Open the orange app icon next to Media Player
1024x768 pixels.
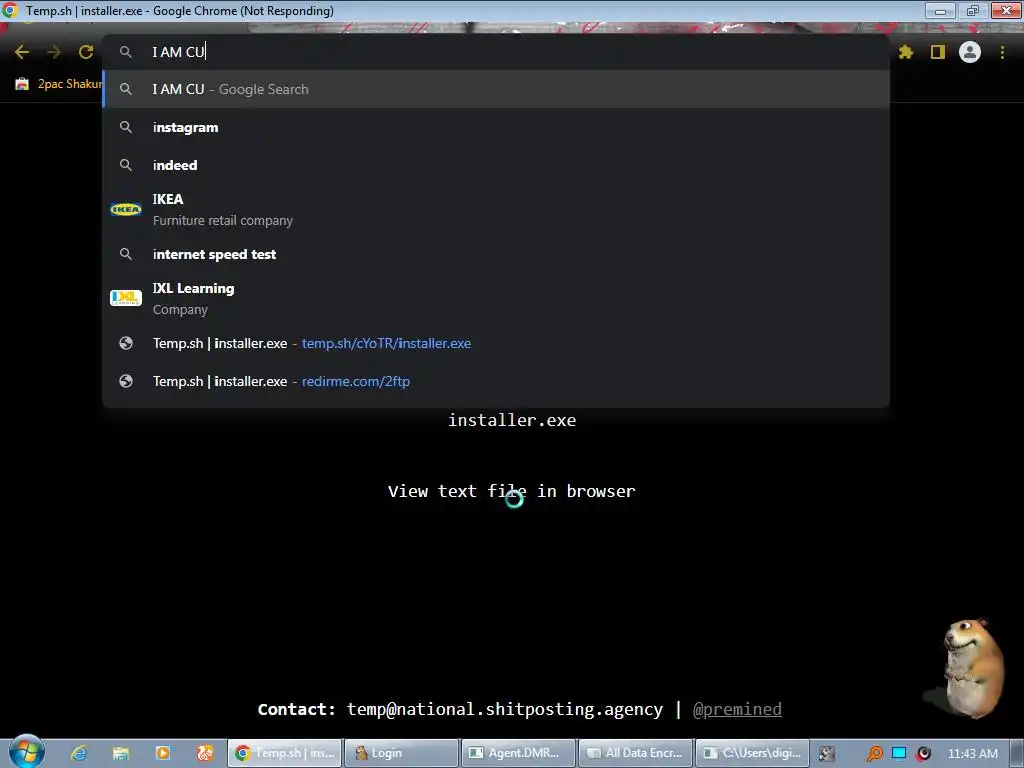[x=204, y=753]
